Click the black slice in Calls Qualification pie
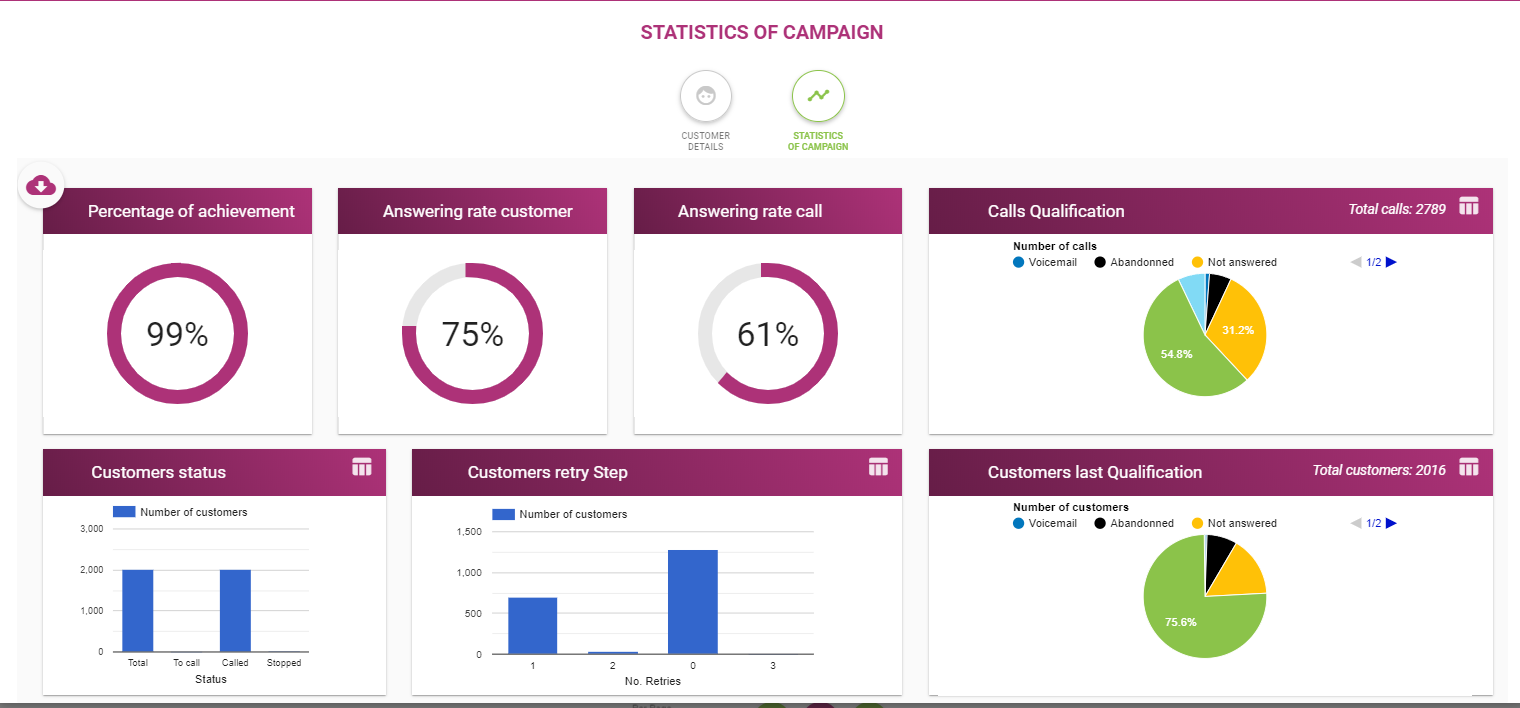This screenshot has width=1520, height=708. point(1216,292)
